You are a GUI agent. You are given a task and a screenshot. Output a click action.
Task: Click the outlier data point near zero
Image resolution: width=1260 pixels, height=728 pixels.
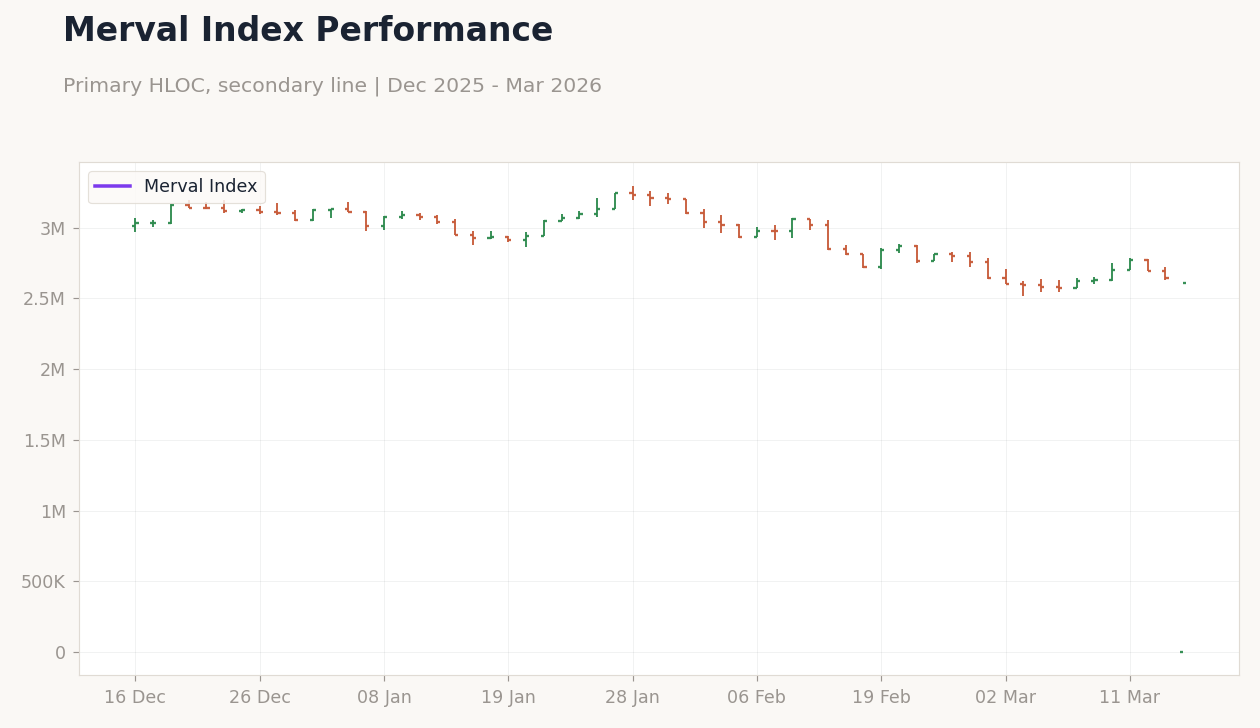point(1181,652)
